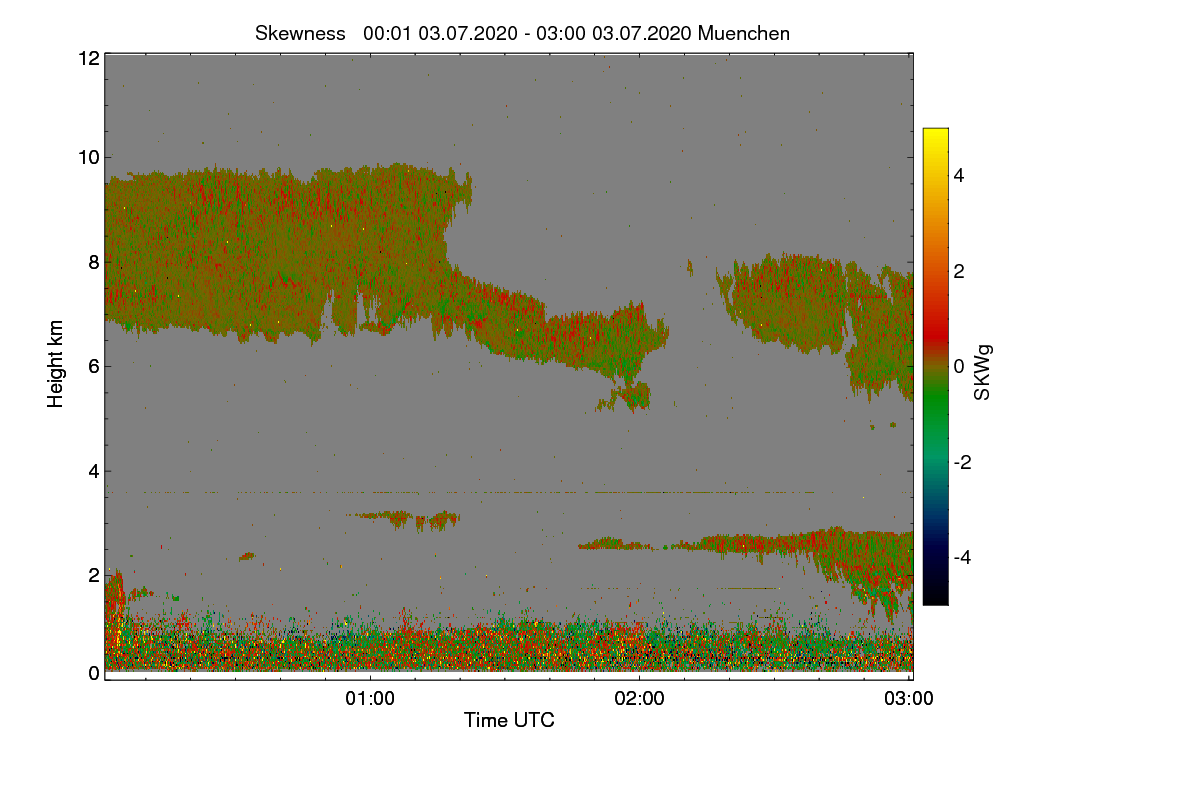The width and height of the screenshot is (1200, 800).
Task: Click the "02:00" time tick label
Action: 640,698
